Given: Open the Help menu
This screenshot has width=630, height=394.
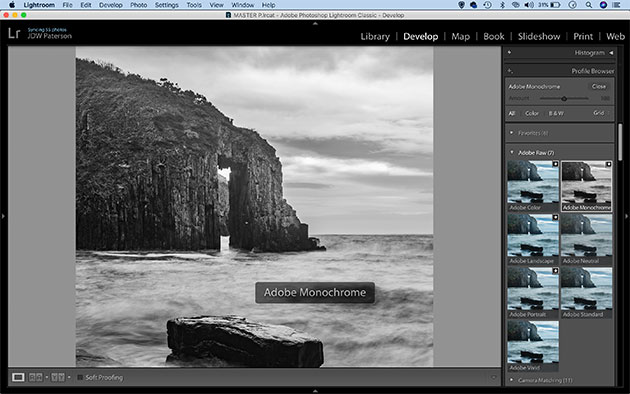Looking at the screenshot, I should (x=268, y=5).
